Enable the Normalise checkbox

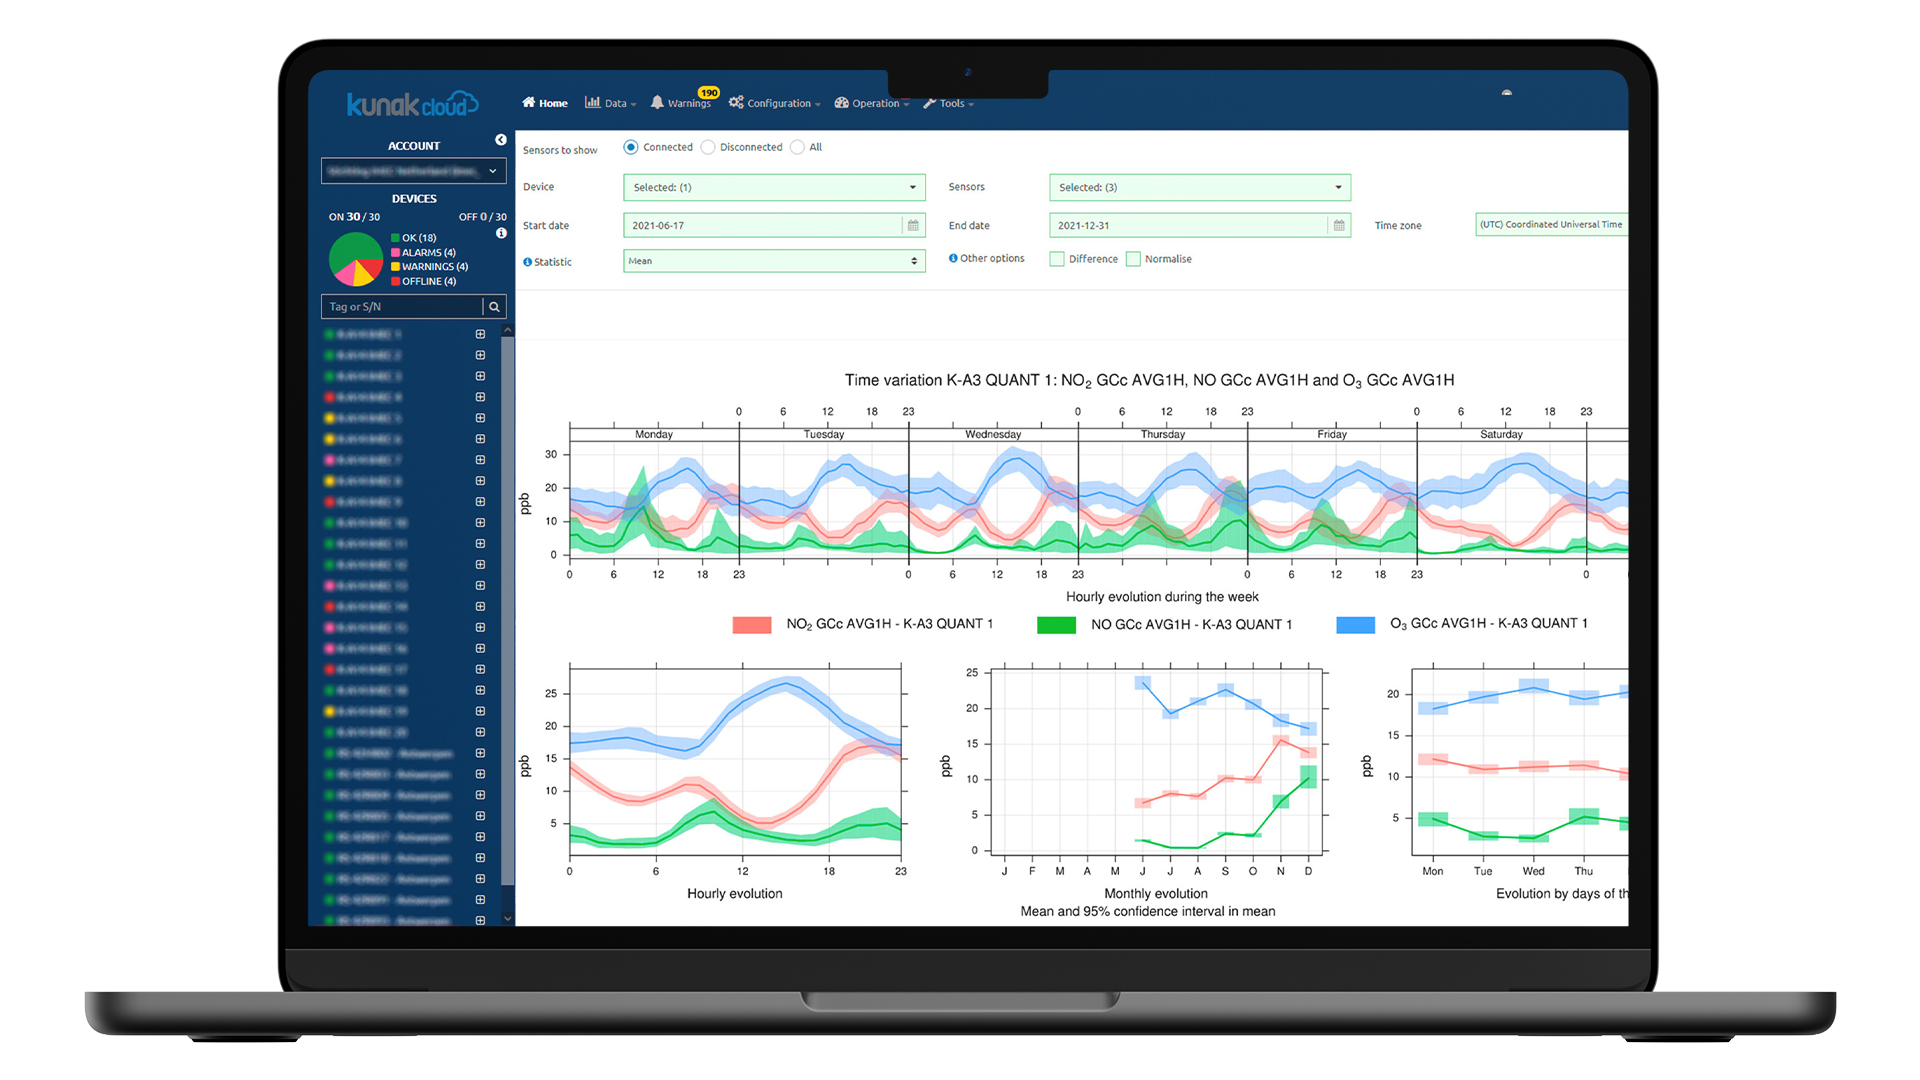click(x=1133, y=259)
